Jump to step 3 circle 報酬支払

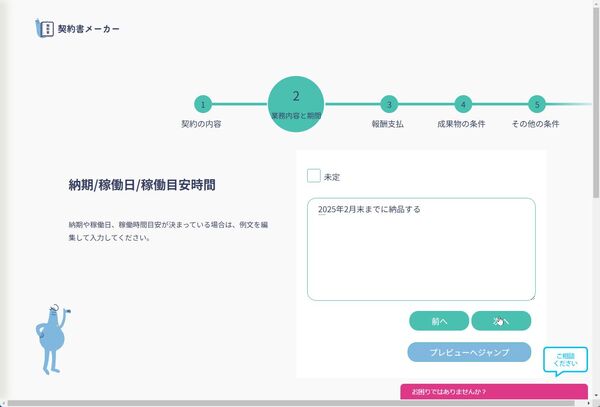tap(389, 104)
